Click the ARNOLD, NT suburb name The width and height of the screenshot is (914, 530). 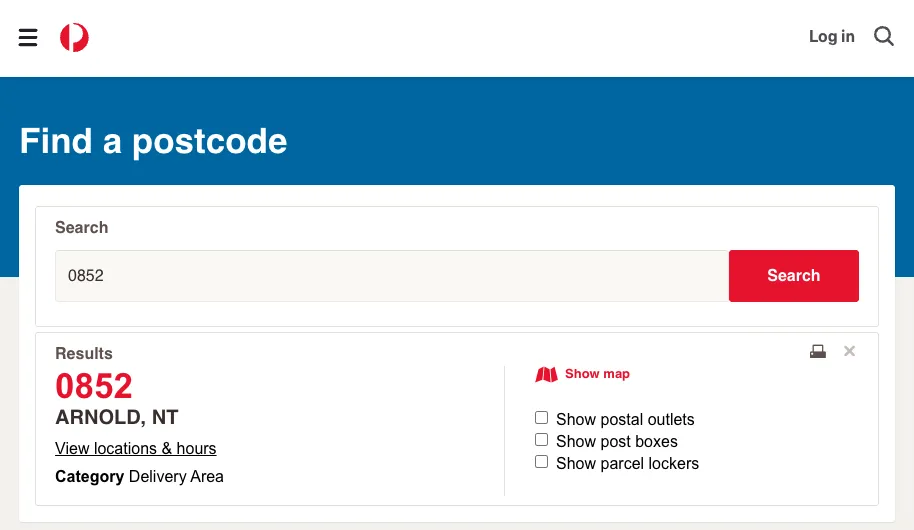[117, 417]
